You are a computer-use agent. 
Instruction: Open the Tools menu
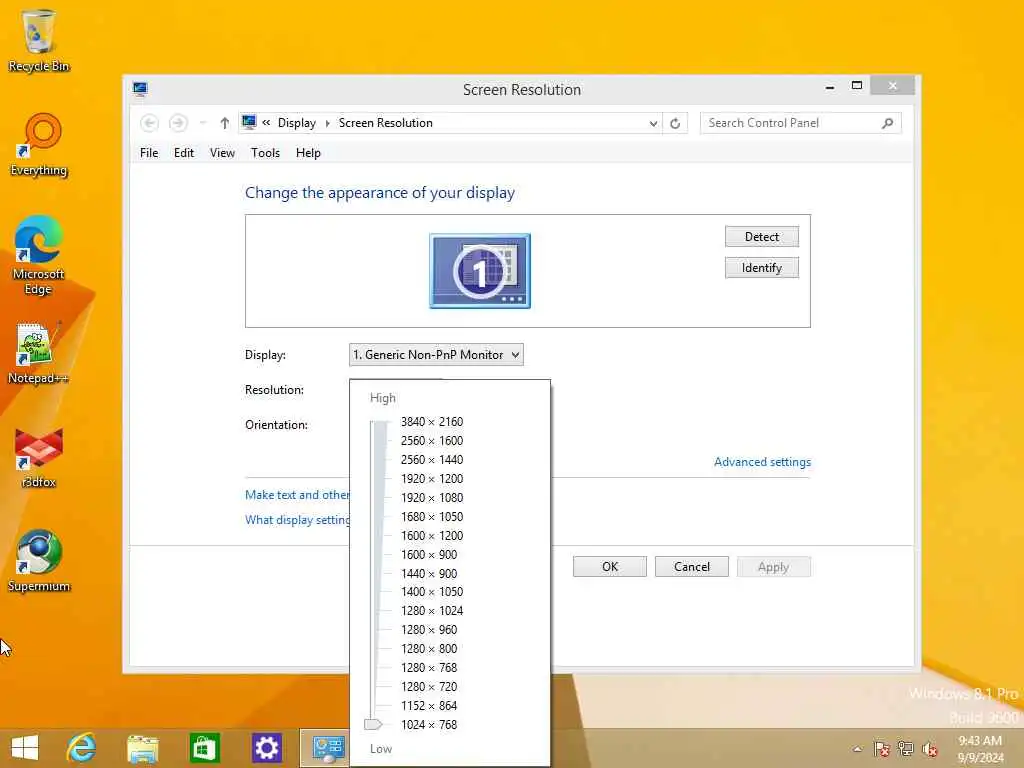tap(265, 153)
